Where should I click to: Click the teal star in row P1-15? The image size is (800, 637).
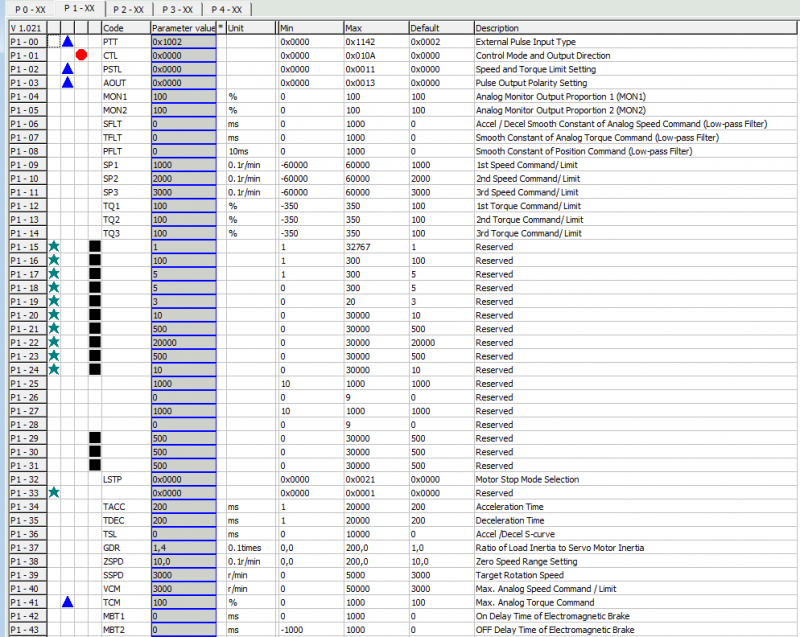[54, 246]
